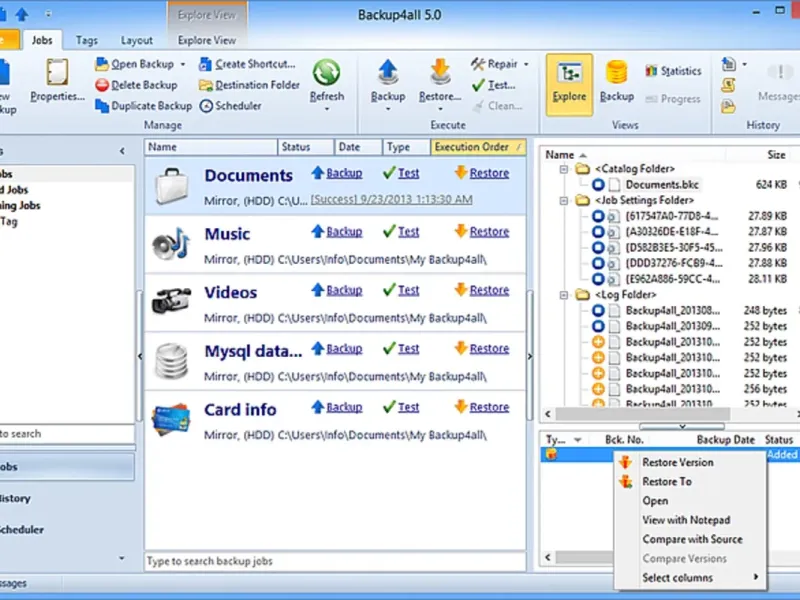Viewport: 800px width, 600px height.
Task: Collapse the Job Settings Folder node
Action: tap(564, 201)
